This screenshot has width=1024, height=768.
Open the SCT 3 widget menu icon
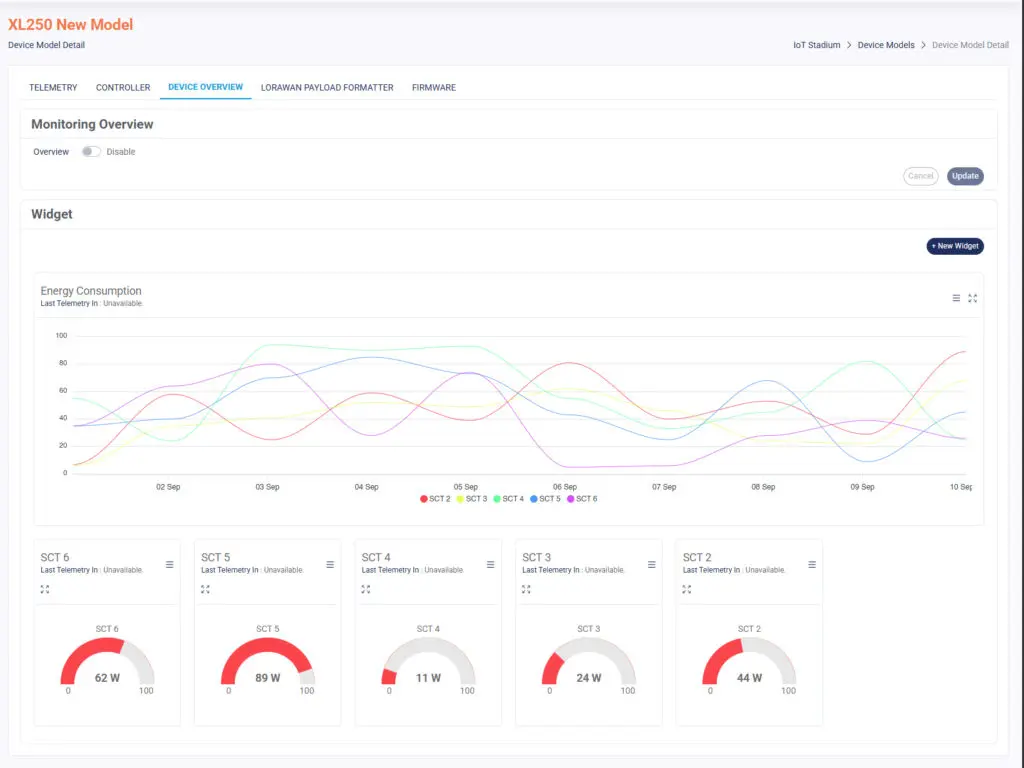pos(652,565)
